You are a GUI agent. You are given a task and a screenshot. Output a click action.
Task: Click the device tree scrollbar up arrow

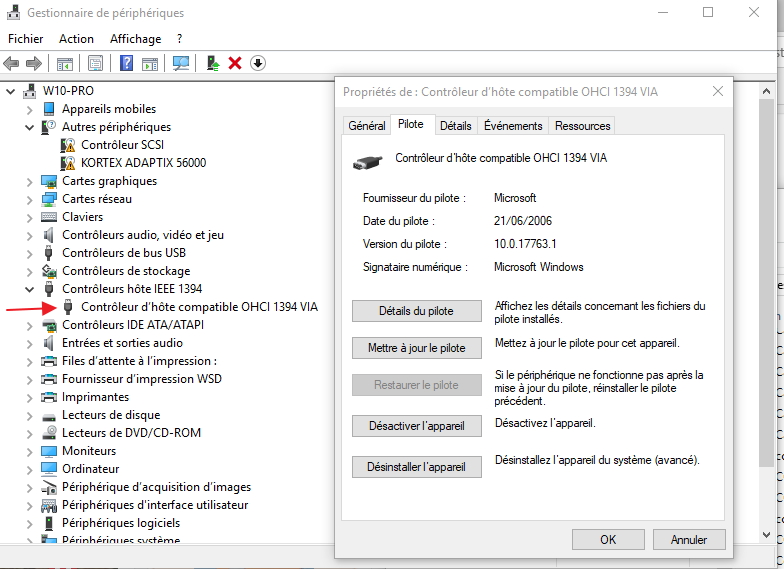[766, 91]
